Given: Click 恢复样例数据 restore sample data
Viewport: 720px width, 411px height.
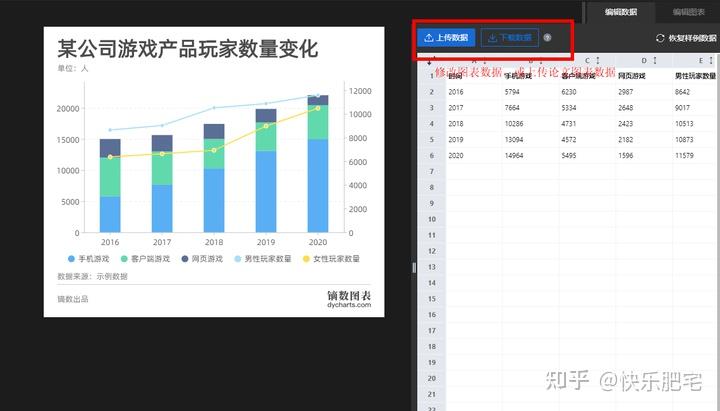Looking at the screenshot, I should point(686,38).
